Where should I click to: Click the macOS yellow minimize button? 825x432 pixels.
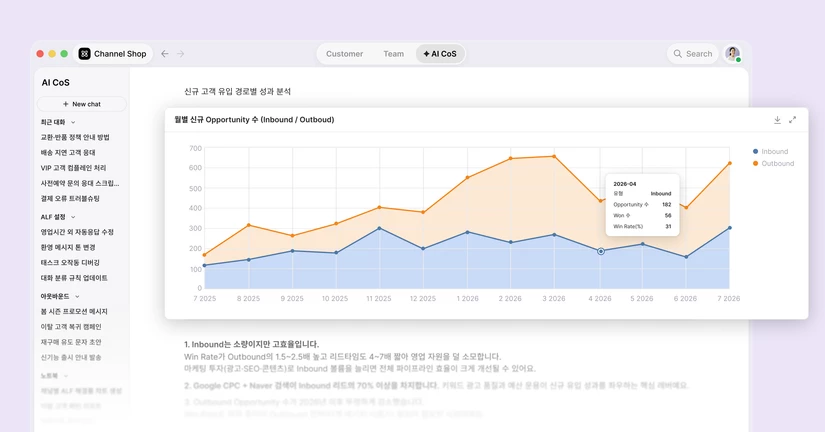pyautogui.click(x=52, y=54)
